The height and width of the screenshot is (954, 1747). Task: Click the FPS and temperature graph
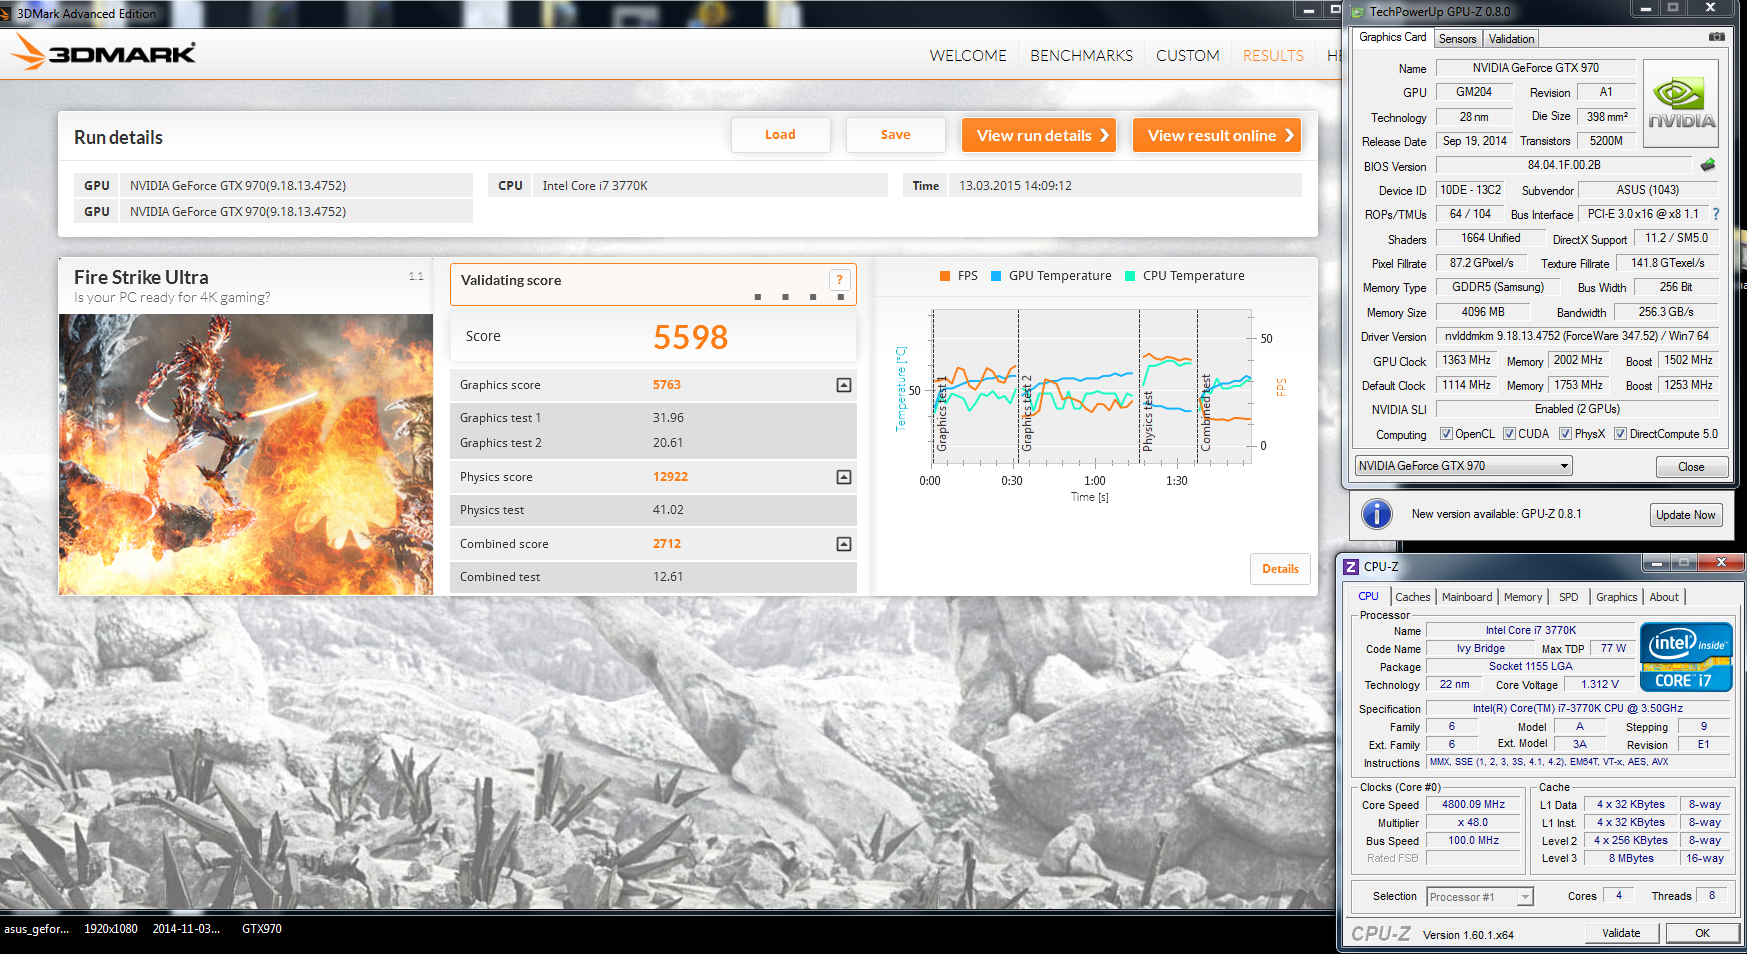(x=1092, y=387)
